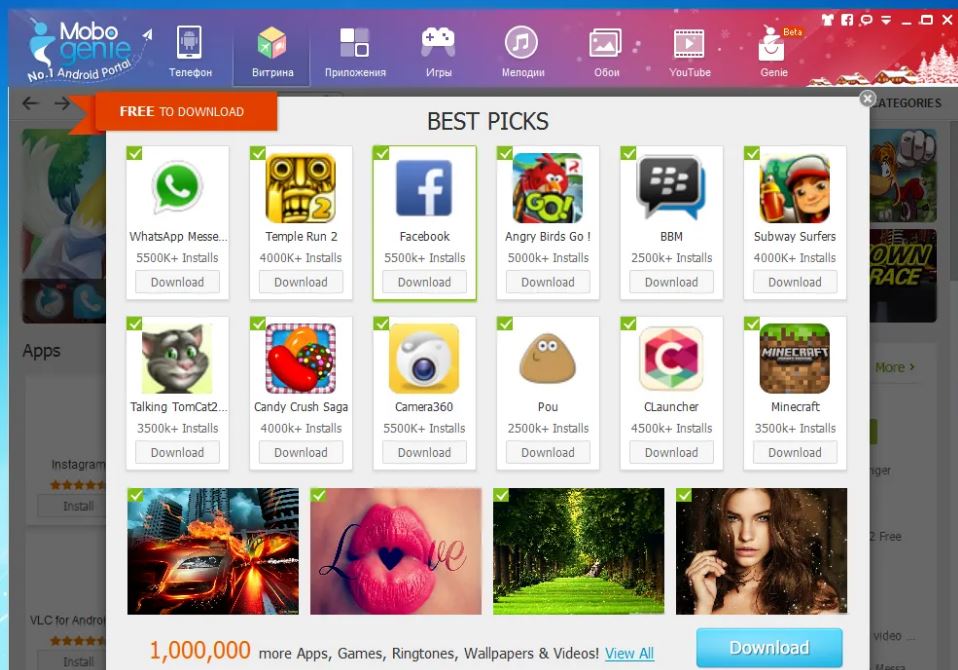This screenshot has height=670, width=958.
Task: Select the Игры gamepad icon
Action: click(438, 52)
